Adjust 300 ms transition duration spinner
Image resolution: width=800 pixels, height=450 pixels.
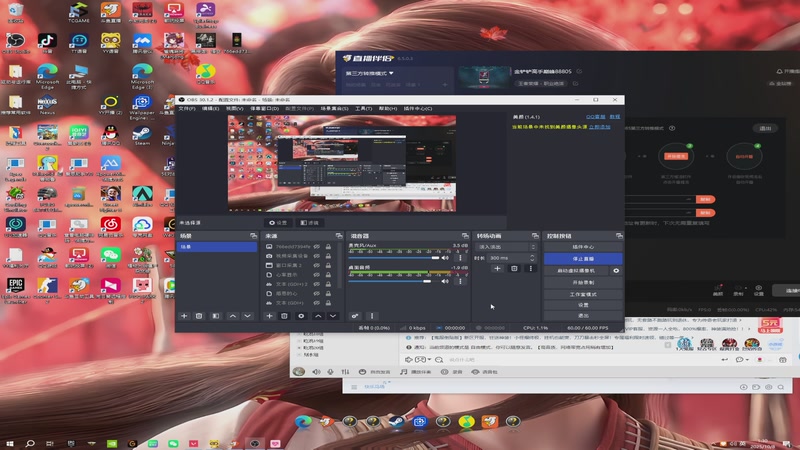(x=532, y=258)
